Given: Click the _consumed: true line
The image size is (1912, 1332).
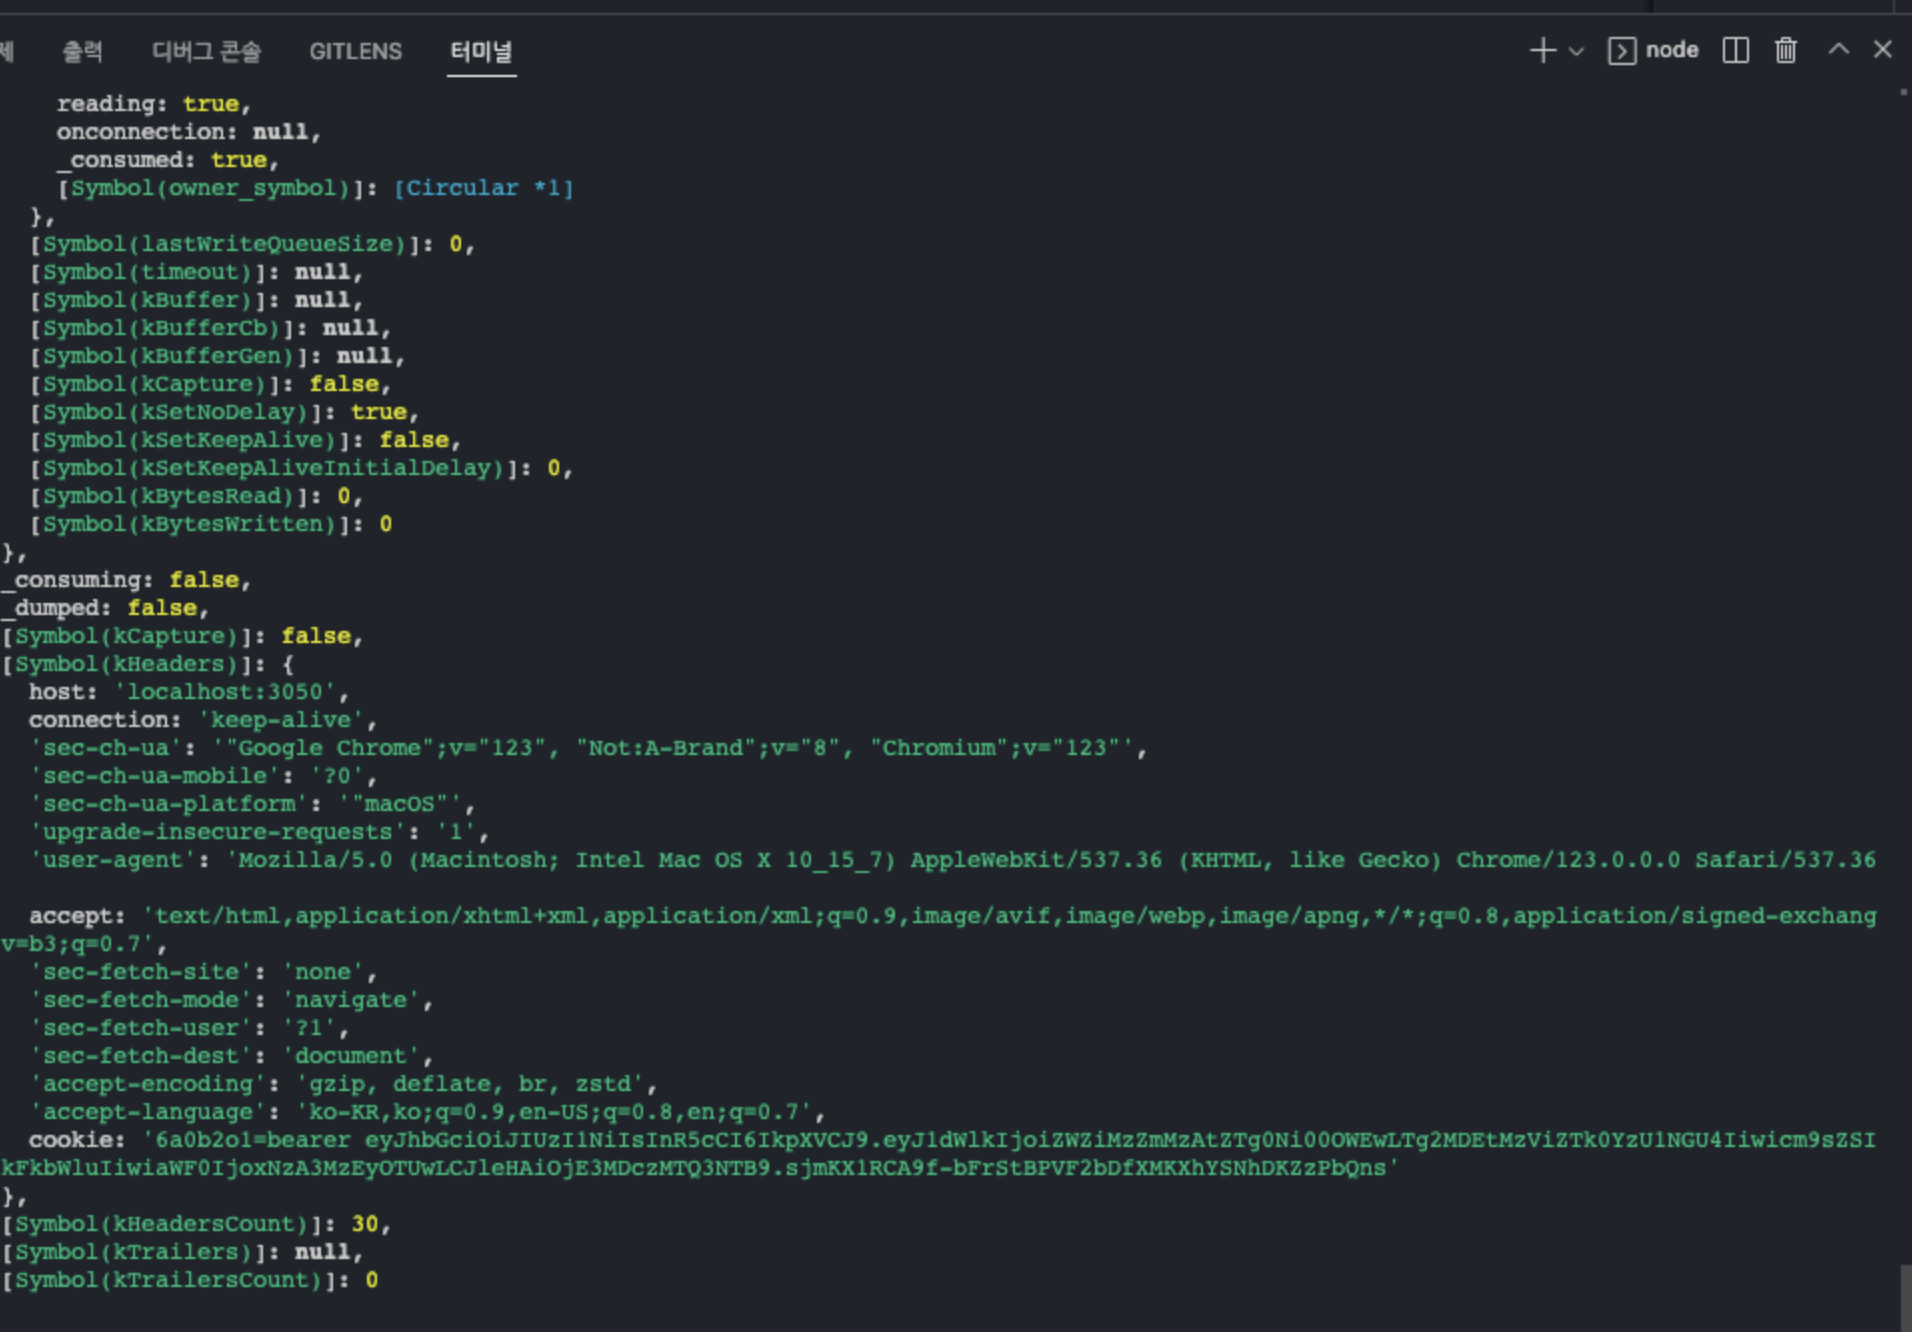Looking at the screenshot, I should [x=167, y=160].
